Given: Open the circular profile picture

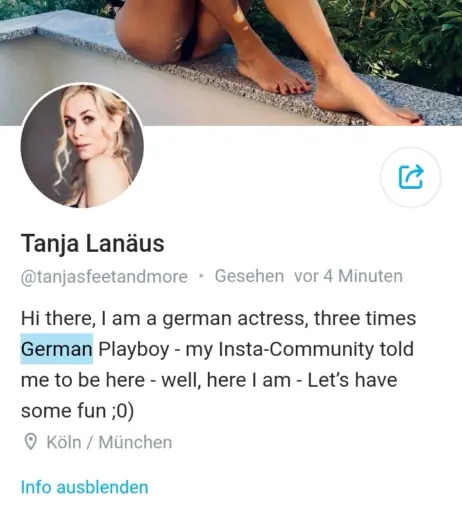Looking at the screenshot, I should click(82, 145).
